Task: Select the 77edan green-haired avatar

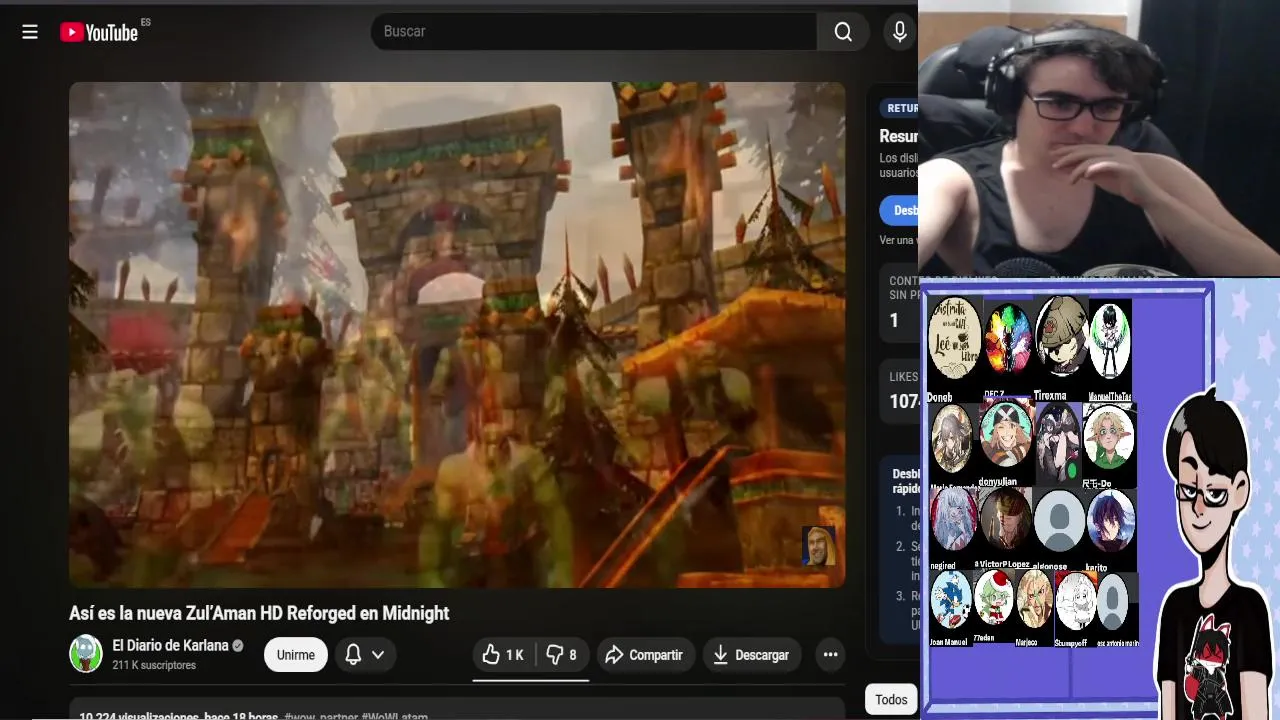Action: pos(994,600)
